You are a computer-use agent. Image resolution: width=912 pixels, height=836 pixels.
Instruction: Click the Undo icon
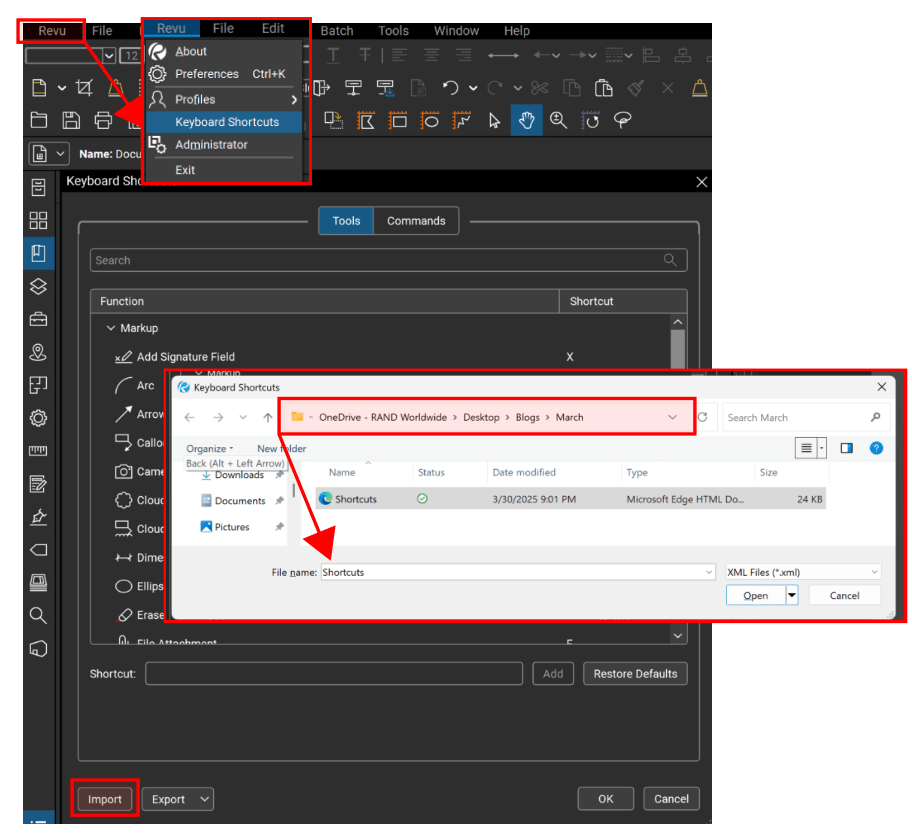pos(450,88)
